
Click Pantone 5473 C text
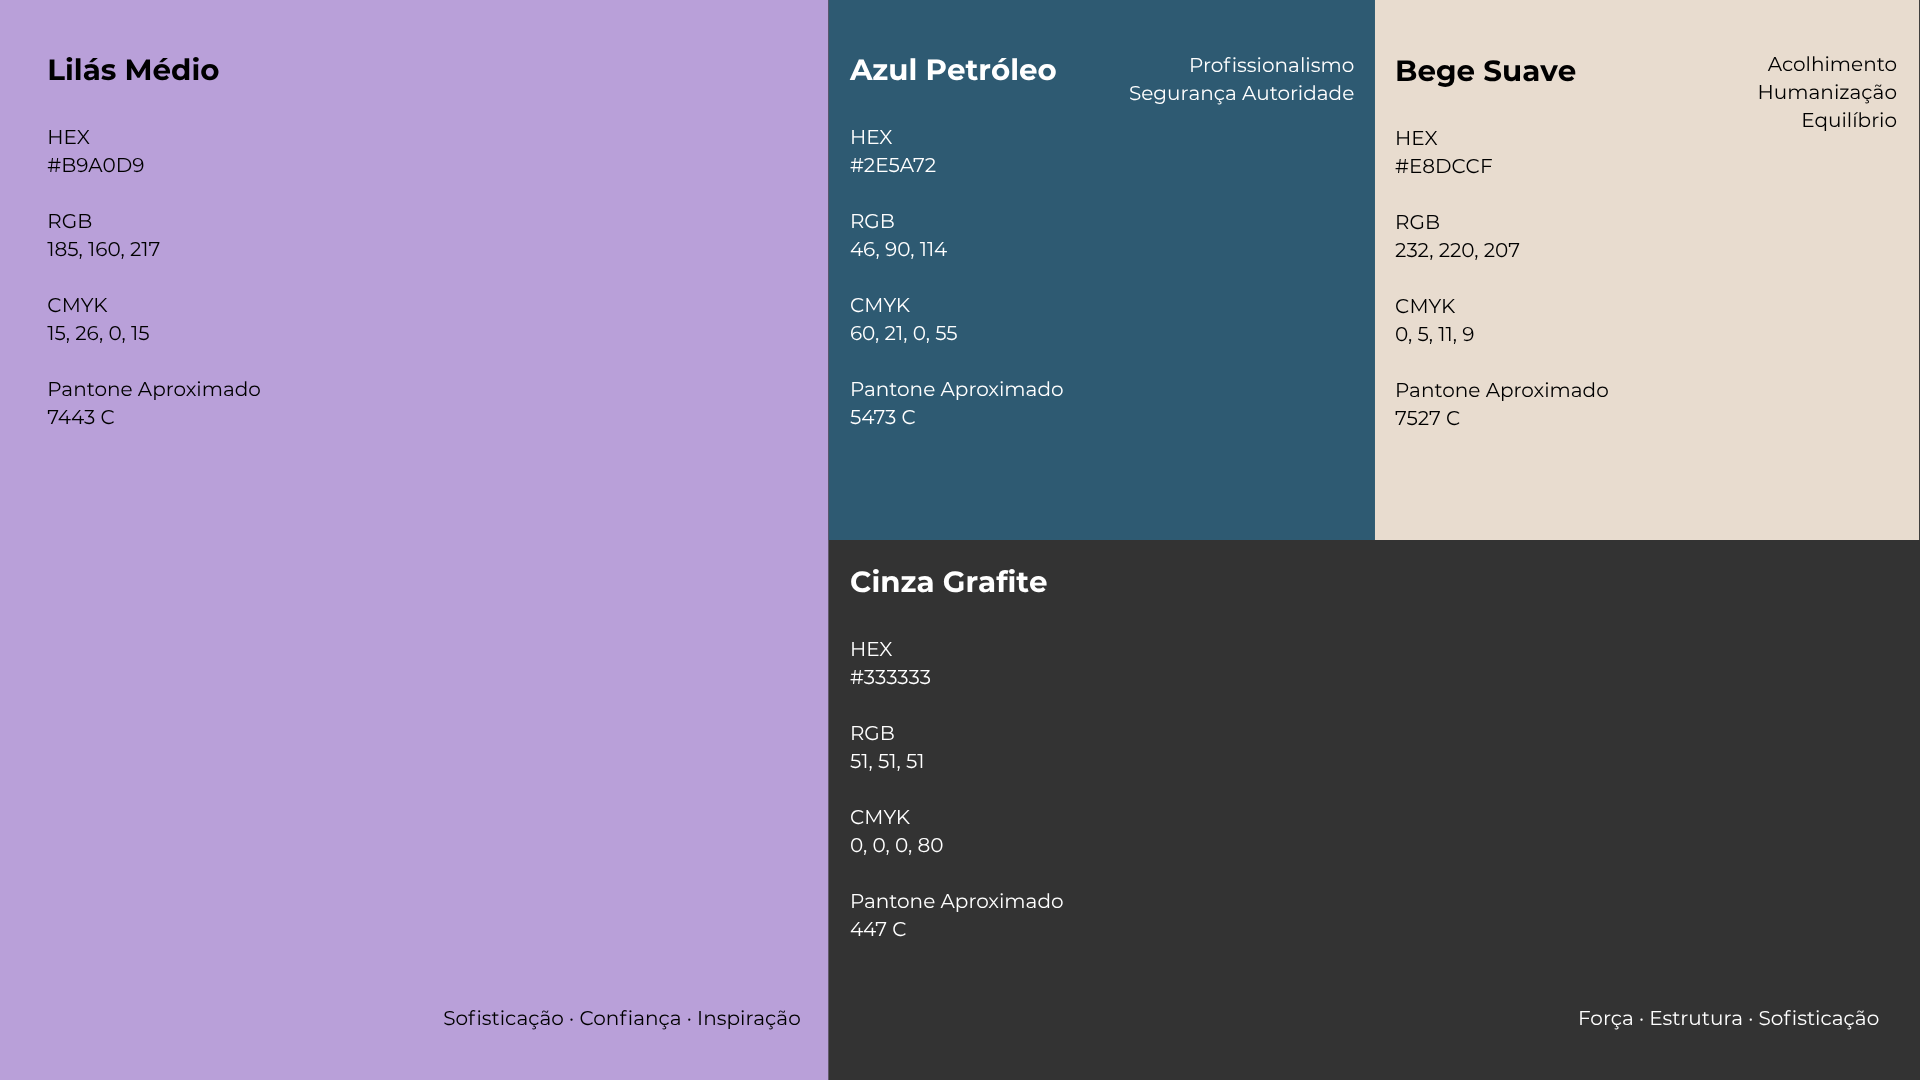(x=882, y=417)
